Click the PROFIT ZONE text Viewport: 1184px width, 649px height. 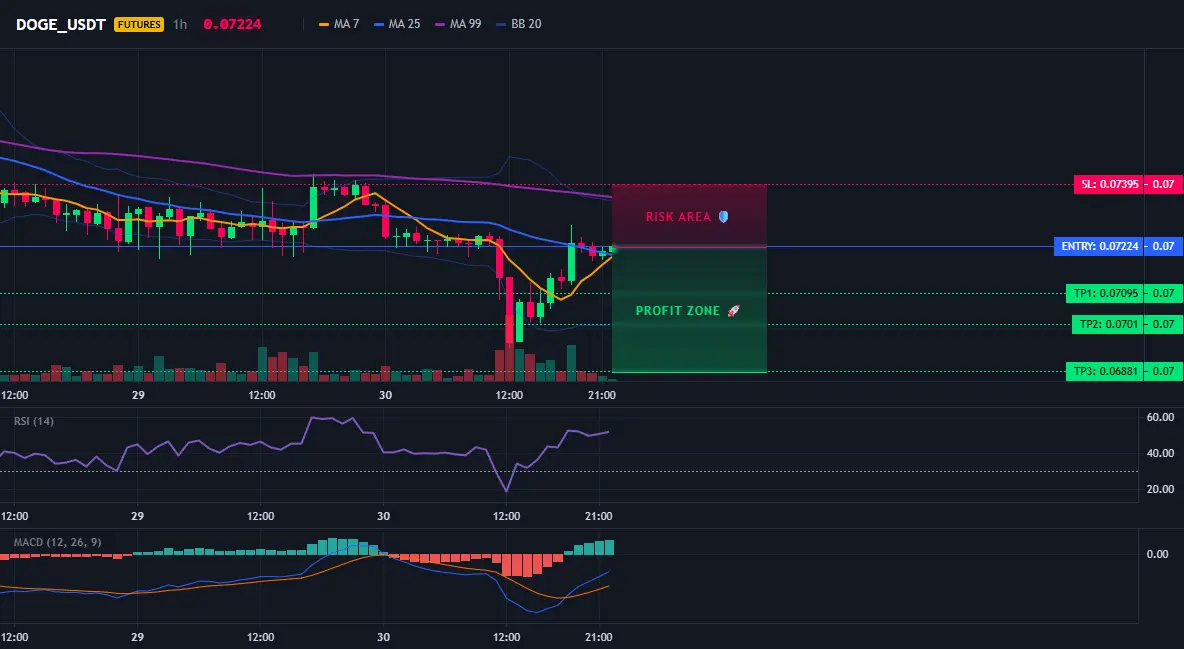(677, 311)
